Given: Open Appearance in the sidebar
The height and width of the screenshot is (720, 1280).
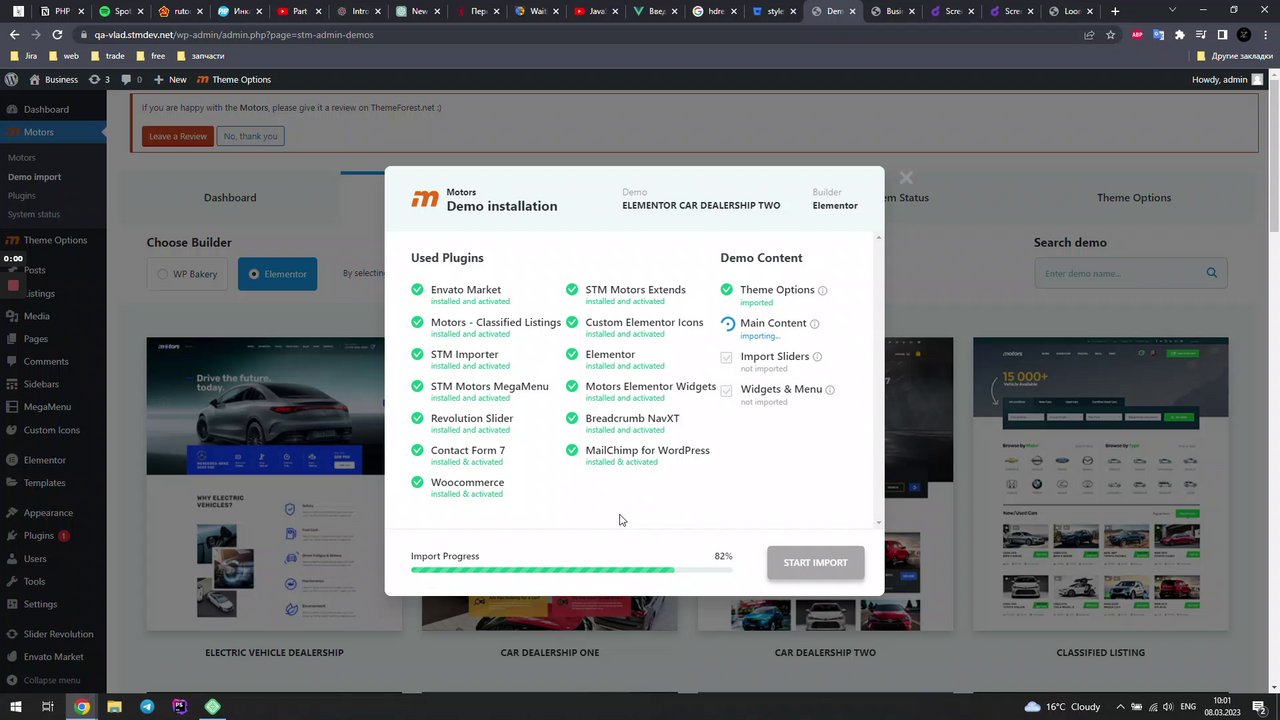Looking at the screenshot, I should coord(48,512).
